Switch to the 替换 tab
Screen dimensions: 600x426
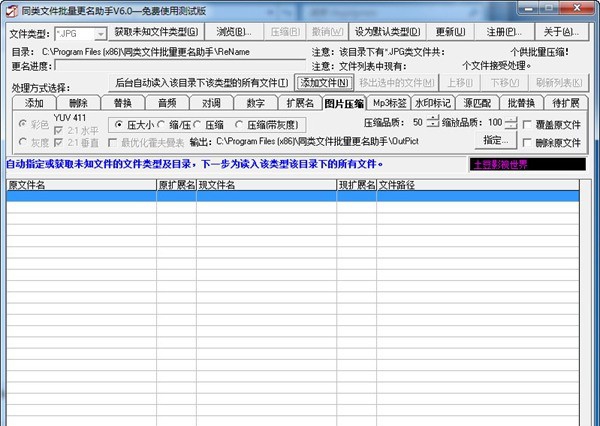tap(123, 103)
